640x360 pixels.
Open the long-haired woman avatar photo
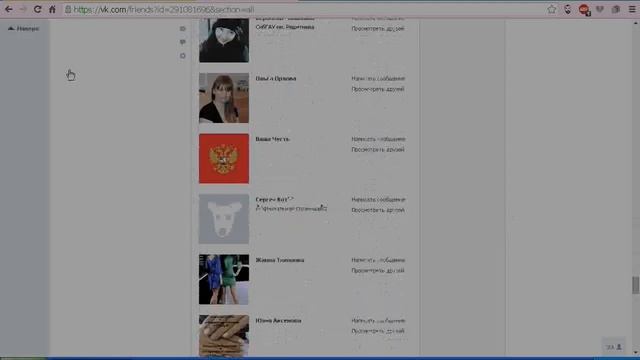click(224, 98)
